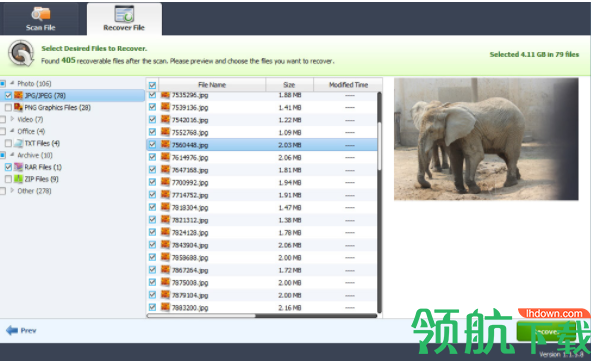This screenshot has height=361, width=591.
Task: Collapse the Archive (10) tree node
Action: pos(12,155)
